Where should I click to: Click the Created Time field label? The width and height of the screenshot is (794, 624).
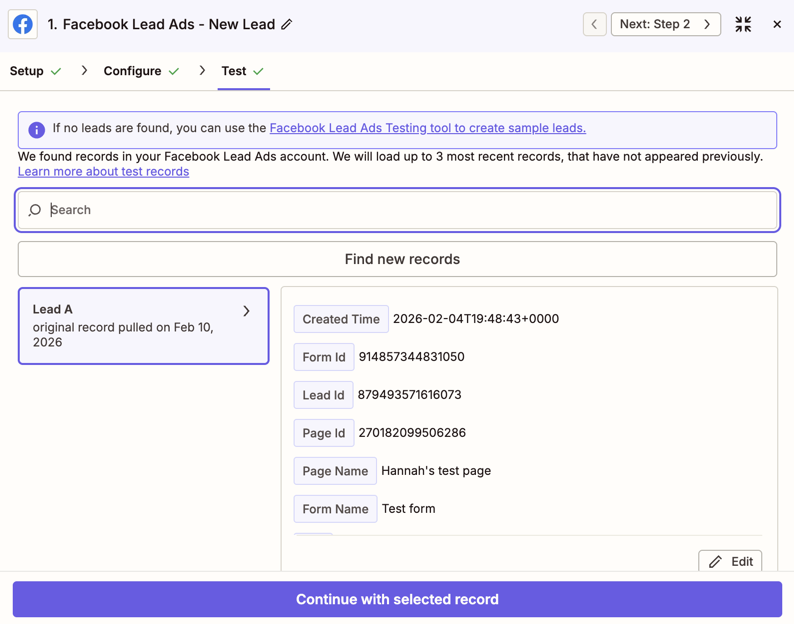point(341,319)
